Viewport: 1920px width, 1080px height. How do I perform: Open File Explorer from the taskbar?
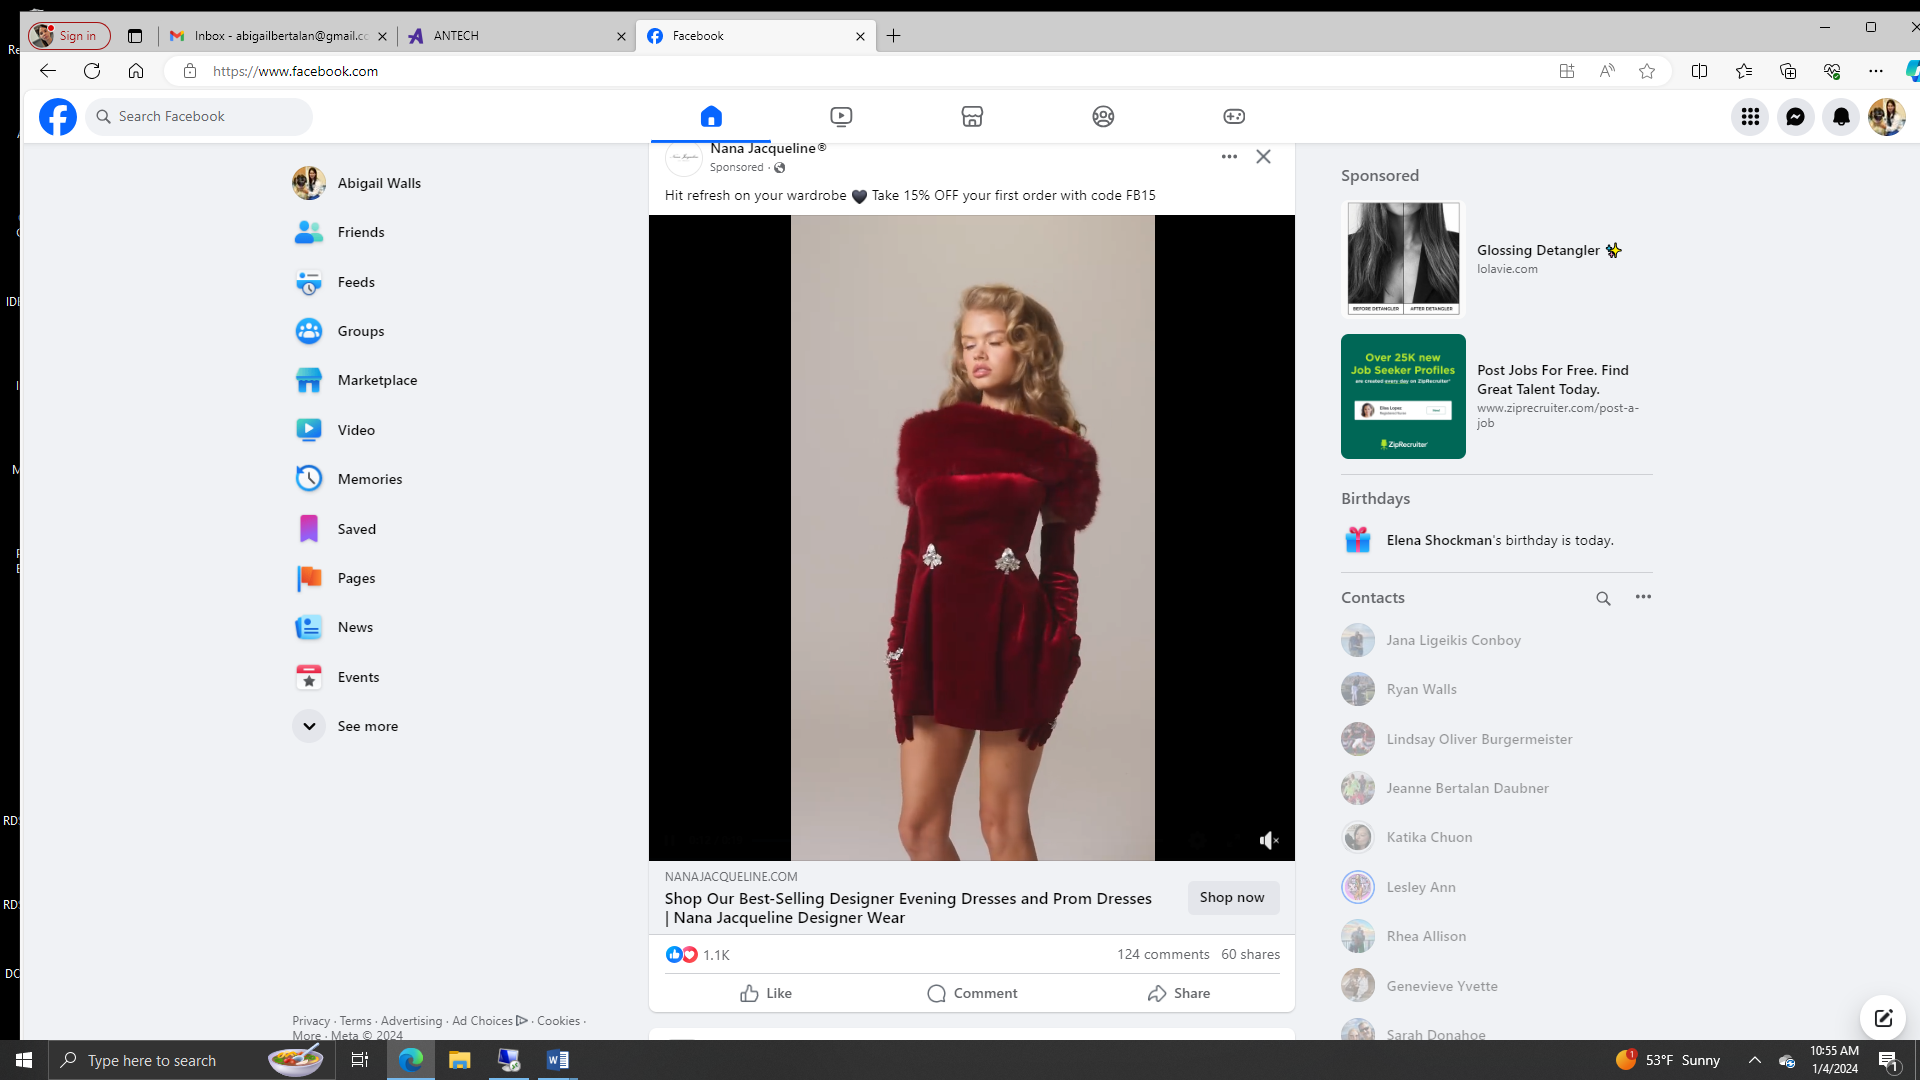(x=459, y=1060)
